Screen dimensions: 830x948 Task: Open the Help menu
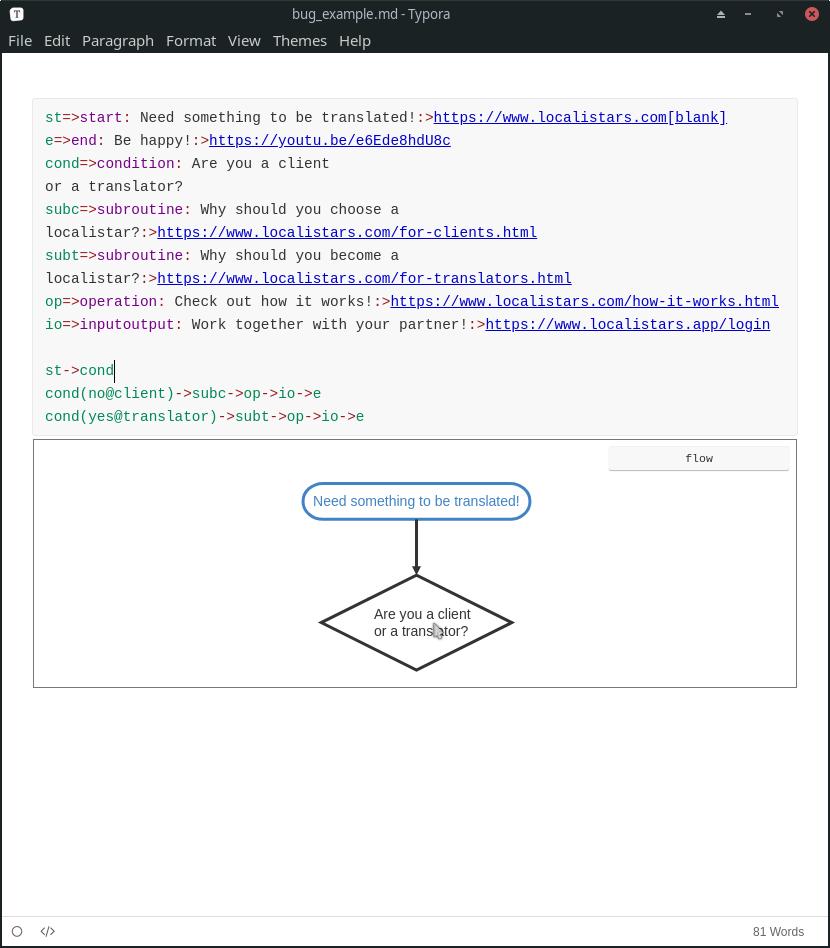click(x=355, y=41)
